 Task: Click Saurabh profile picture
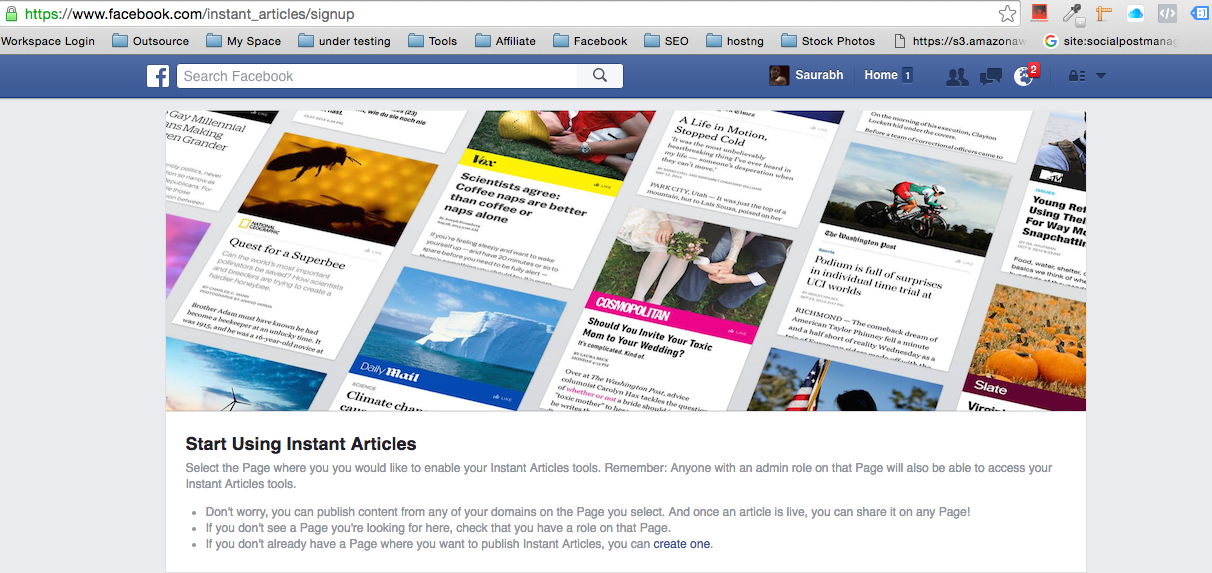pyautogui.click(x=779, y=75)
